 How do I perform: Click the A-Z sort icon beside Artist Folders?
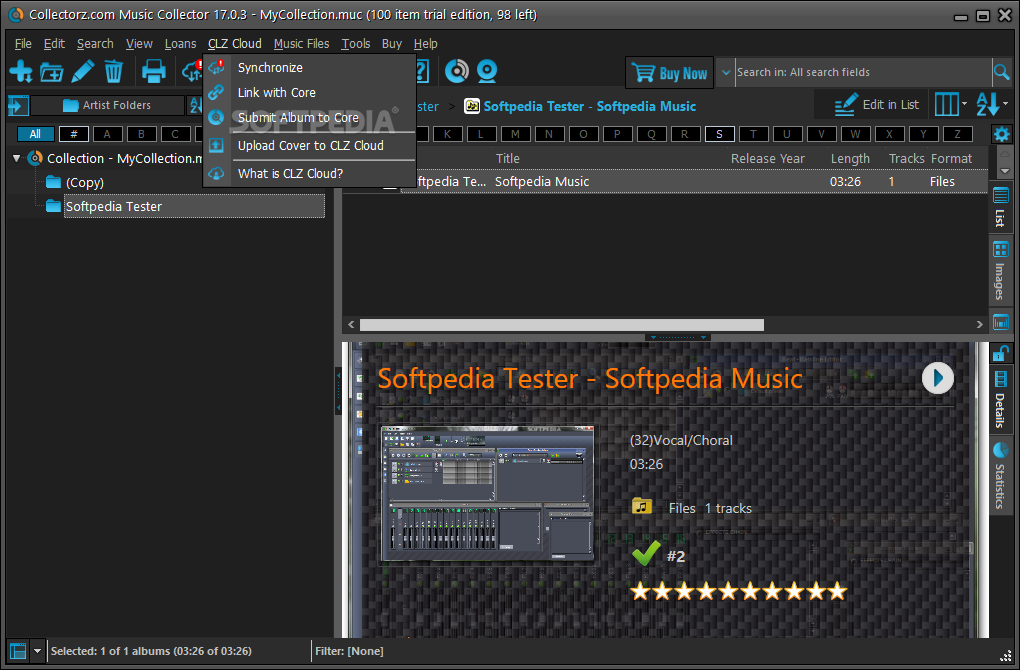tap(195, 105)
